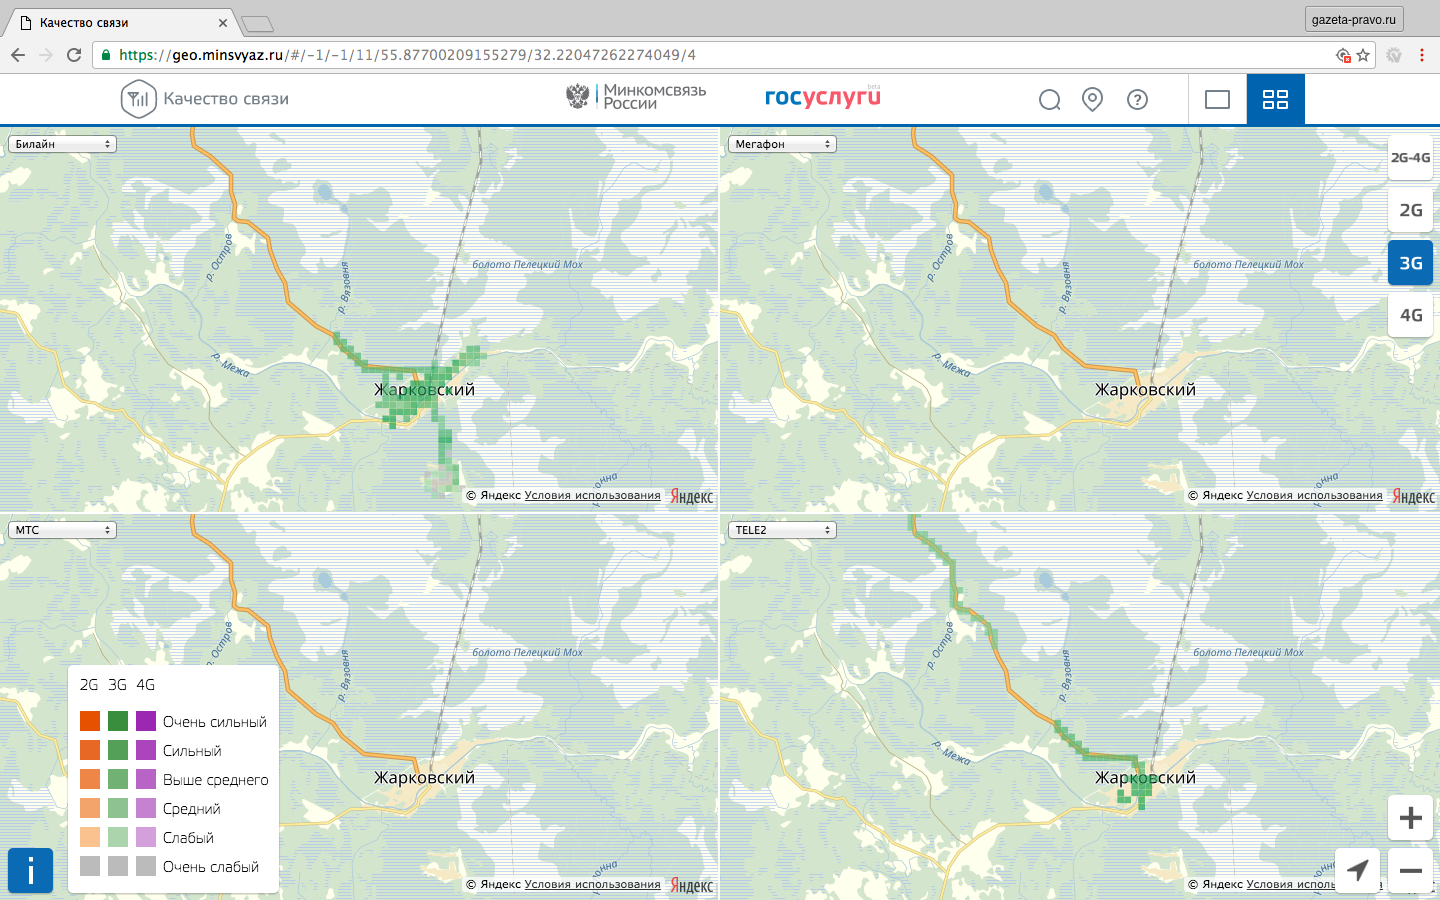Select the 4G network filter

coord(1410,315)
